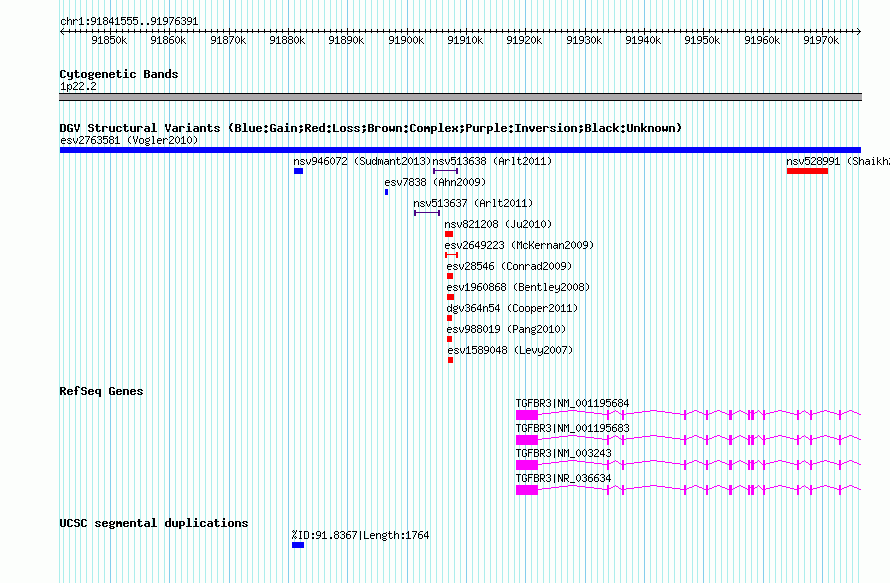Image resolution: width=890 pixels, height=583 pixels.
Task: Click the 91970k ruler tick label
Action: tap(821, 40)
